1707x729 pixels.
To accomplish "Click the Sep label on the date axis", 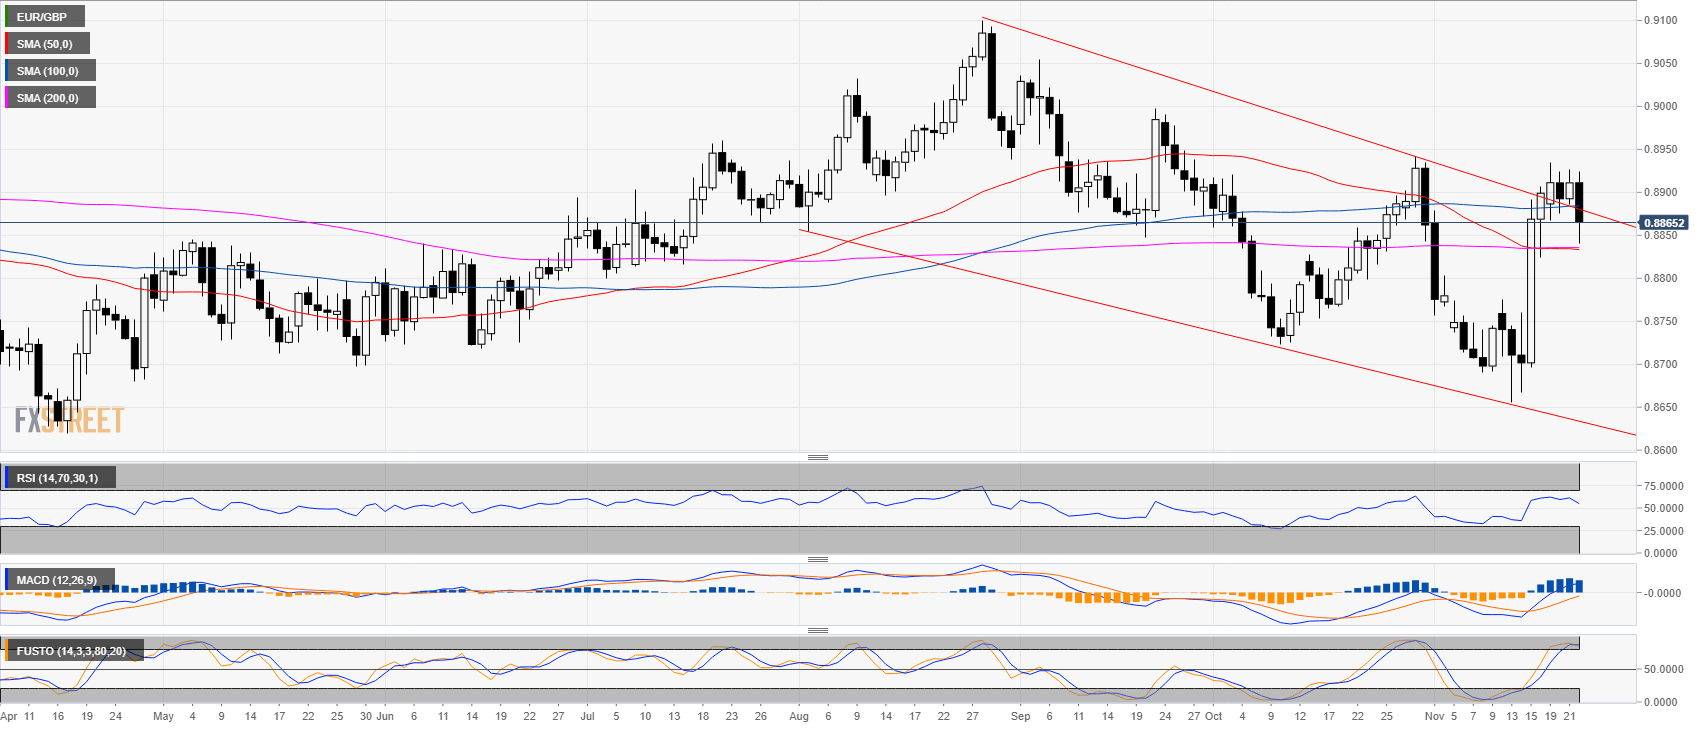I will pyautogui.click(x=1020, y=716).
